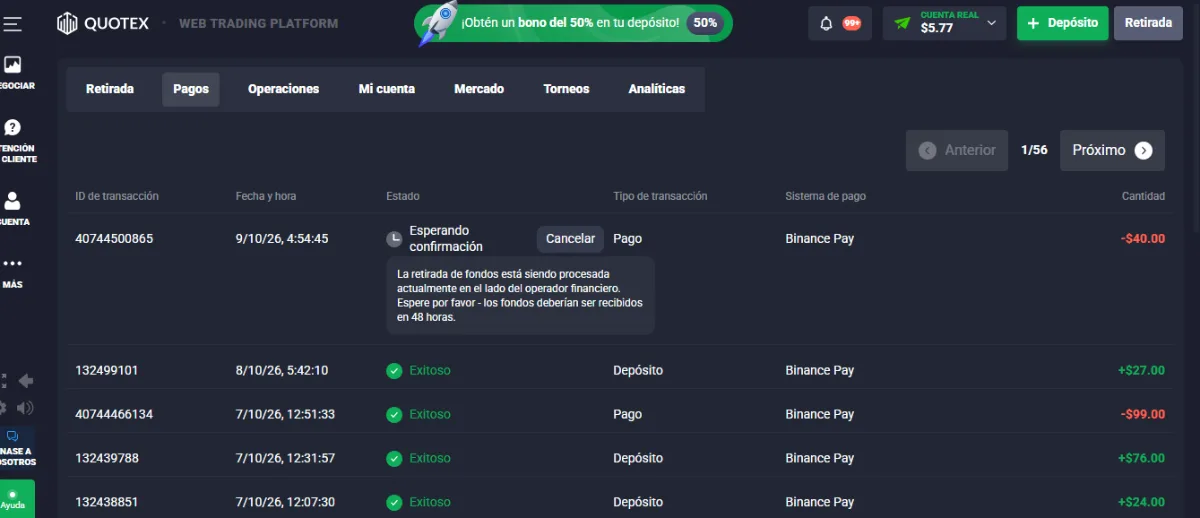1200x518 pixels.
Task: Click Pago type in the 40744466134 row
Action: [628, 414]
